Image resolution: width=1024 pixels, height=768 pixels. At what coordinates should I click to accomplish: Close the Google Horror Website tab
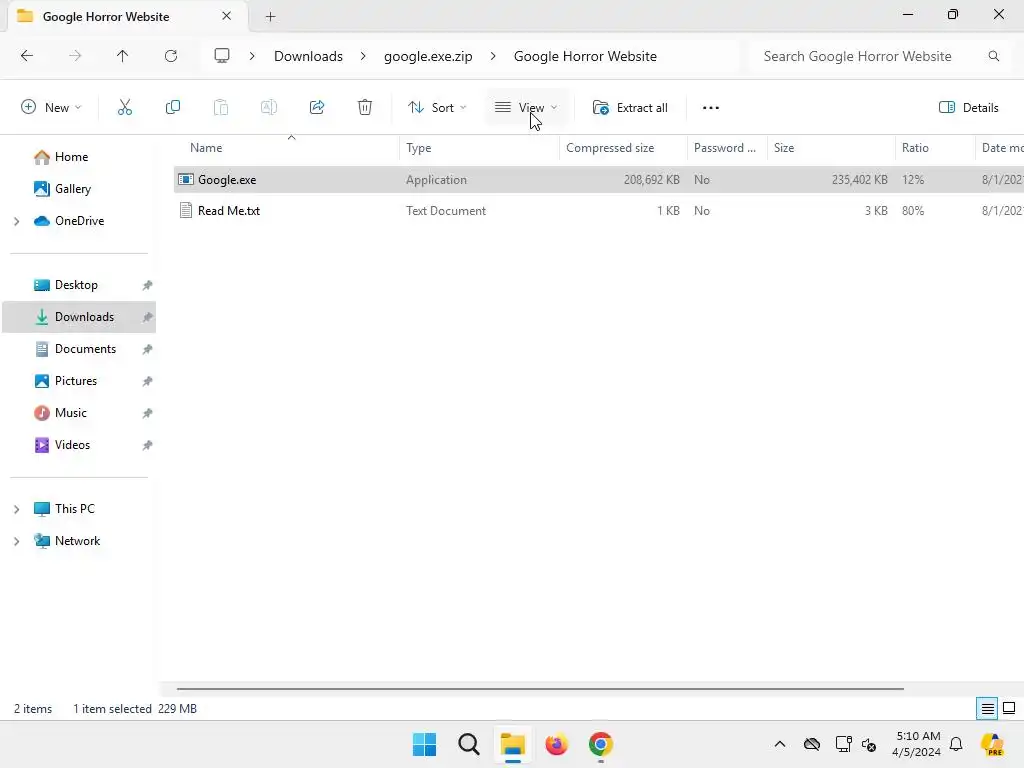click(227, 16)
